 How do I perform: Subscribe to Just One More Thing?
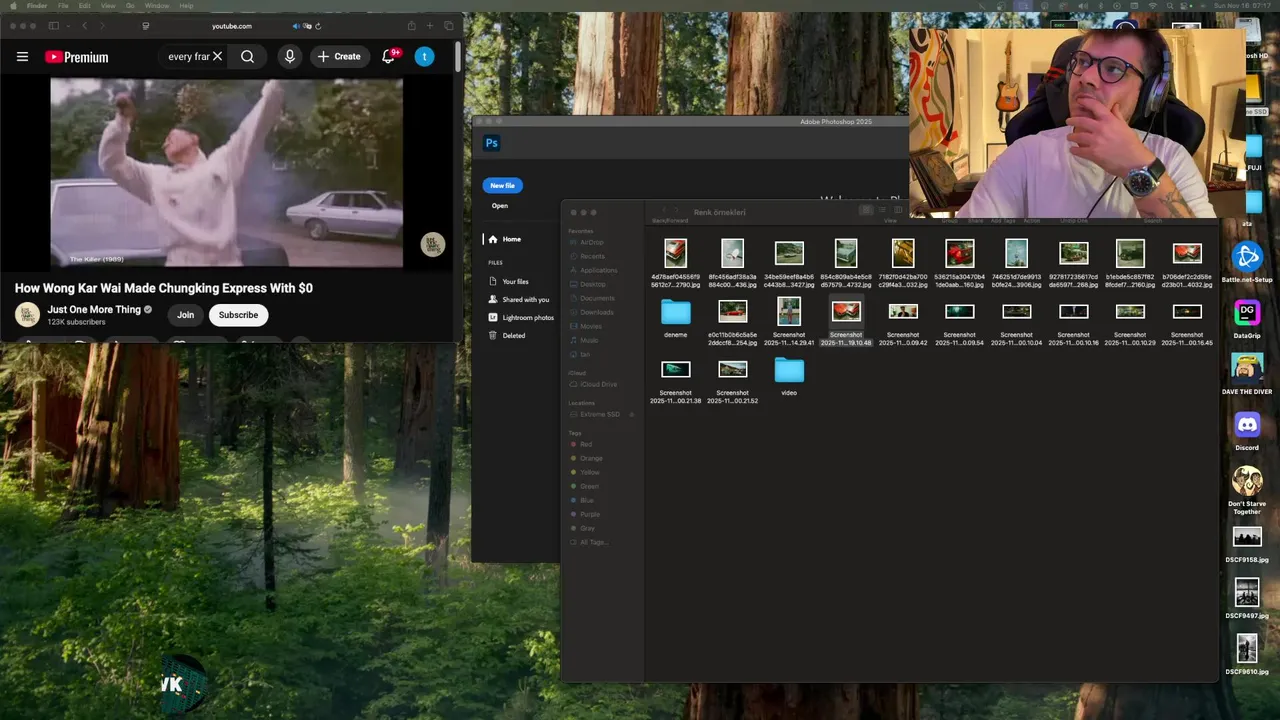(238, 315)
